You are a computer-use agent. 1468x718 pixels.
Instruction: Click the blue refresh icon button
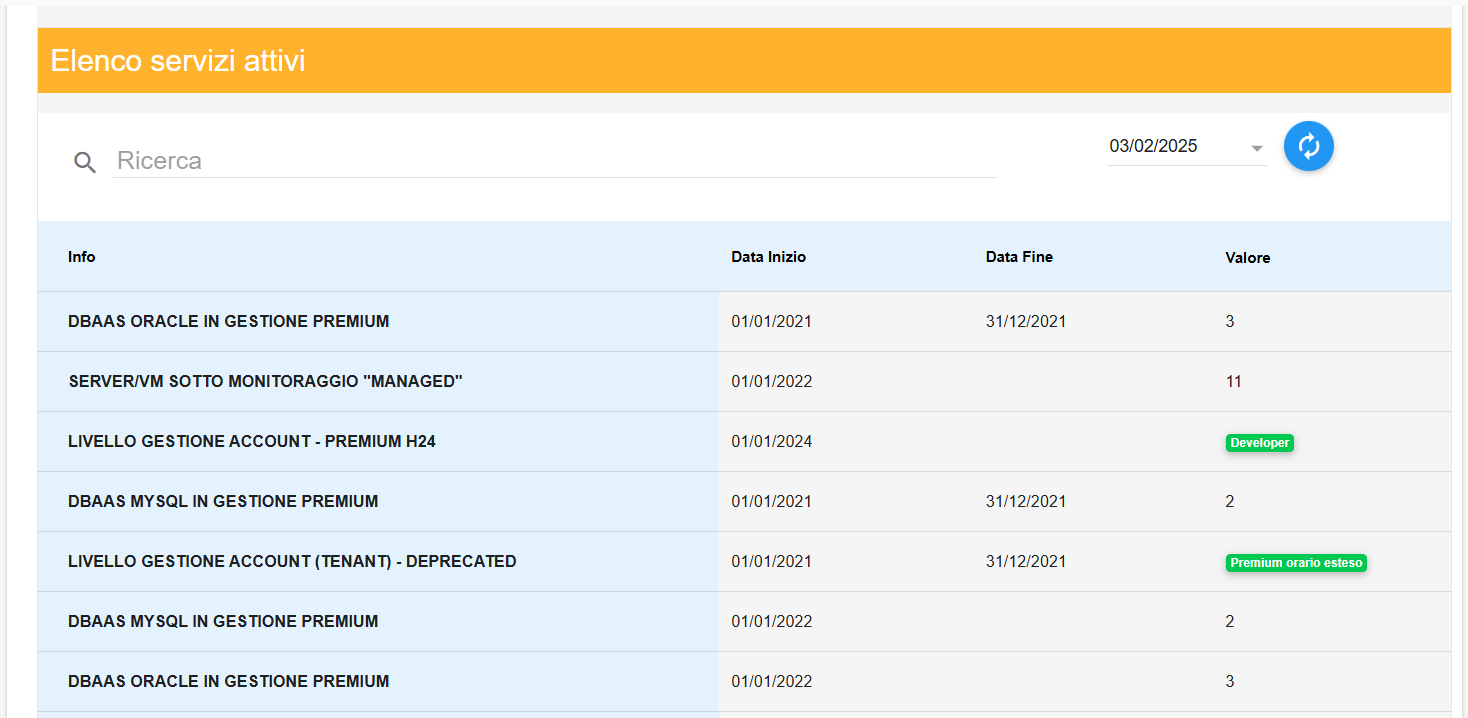[1309, 146]
